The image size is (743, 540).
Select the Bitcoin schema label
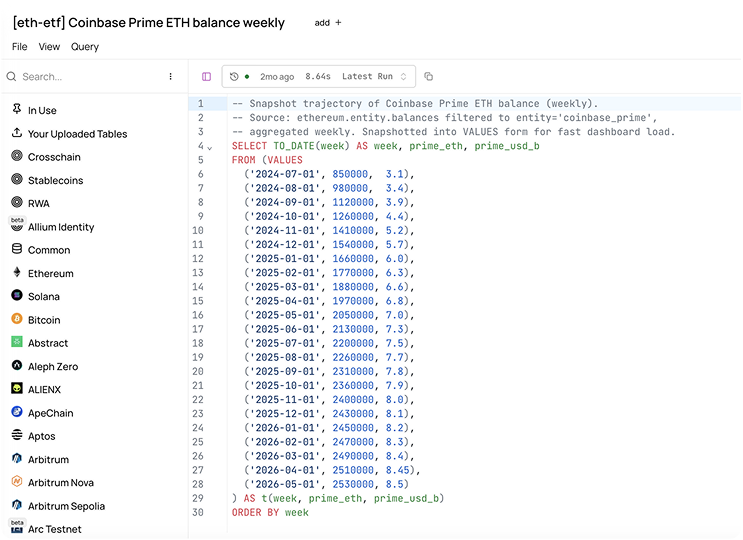click(x=44, y=320)
